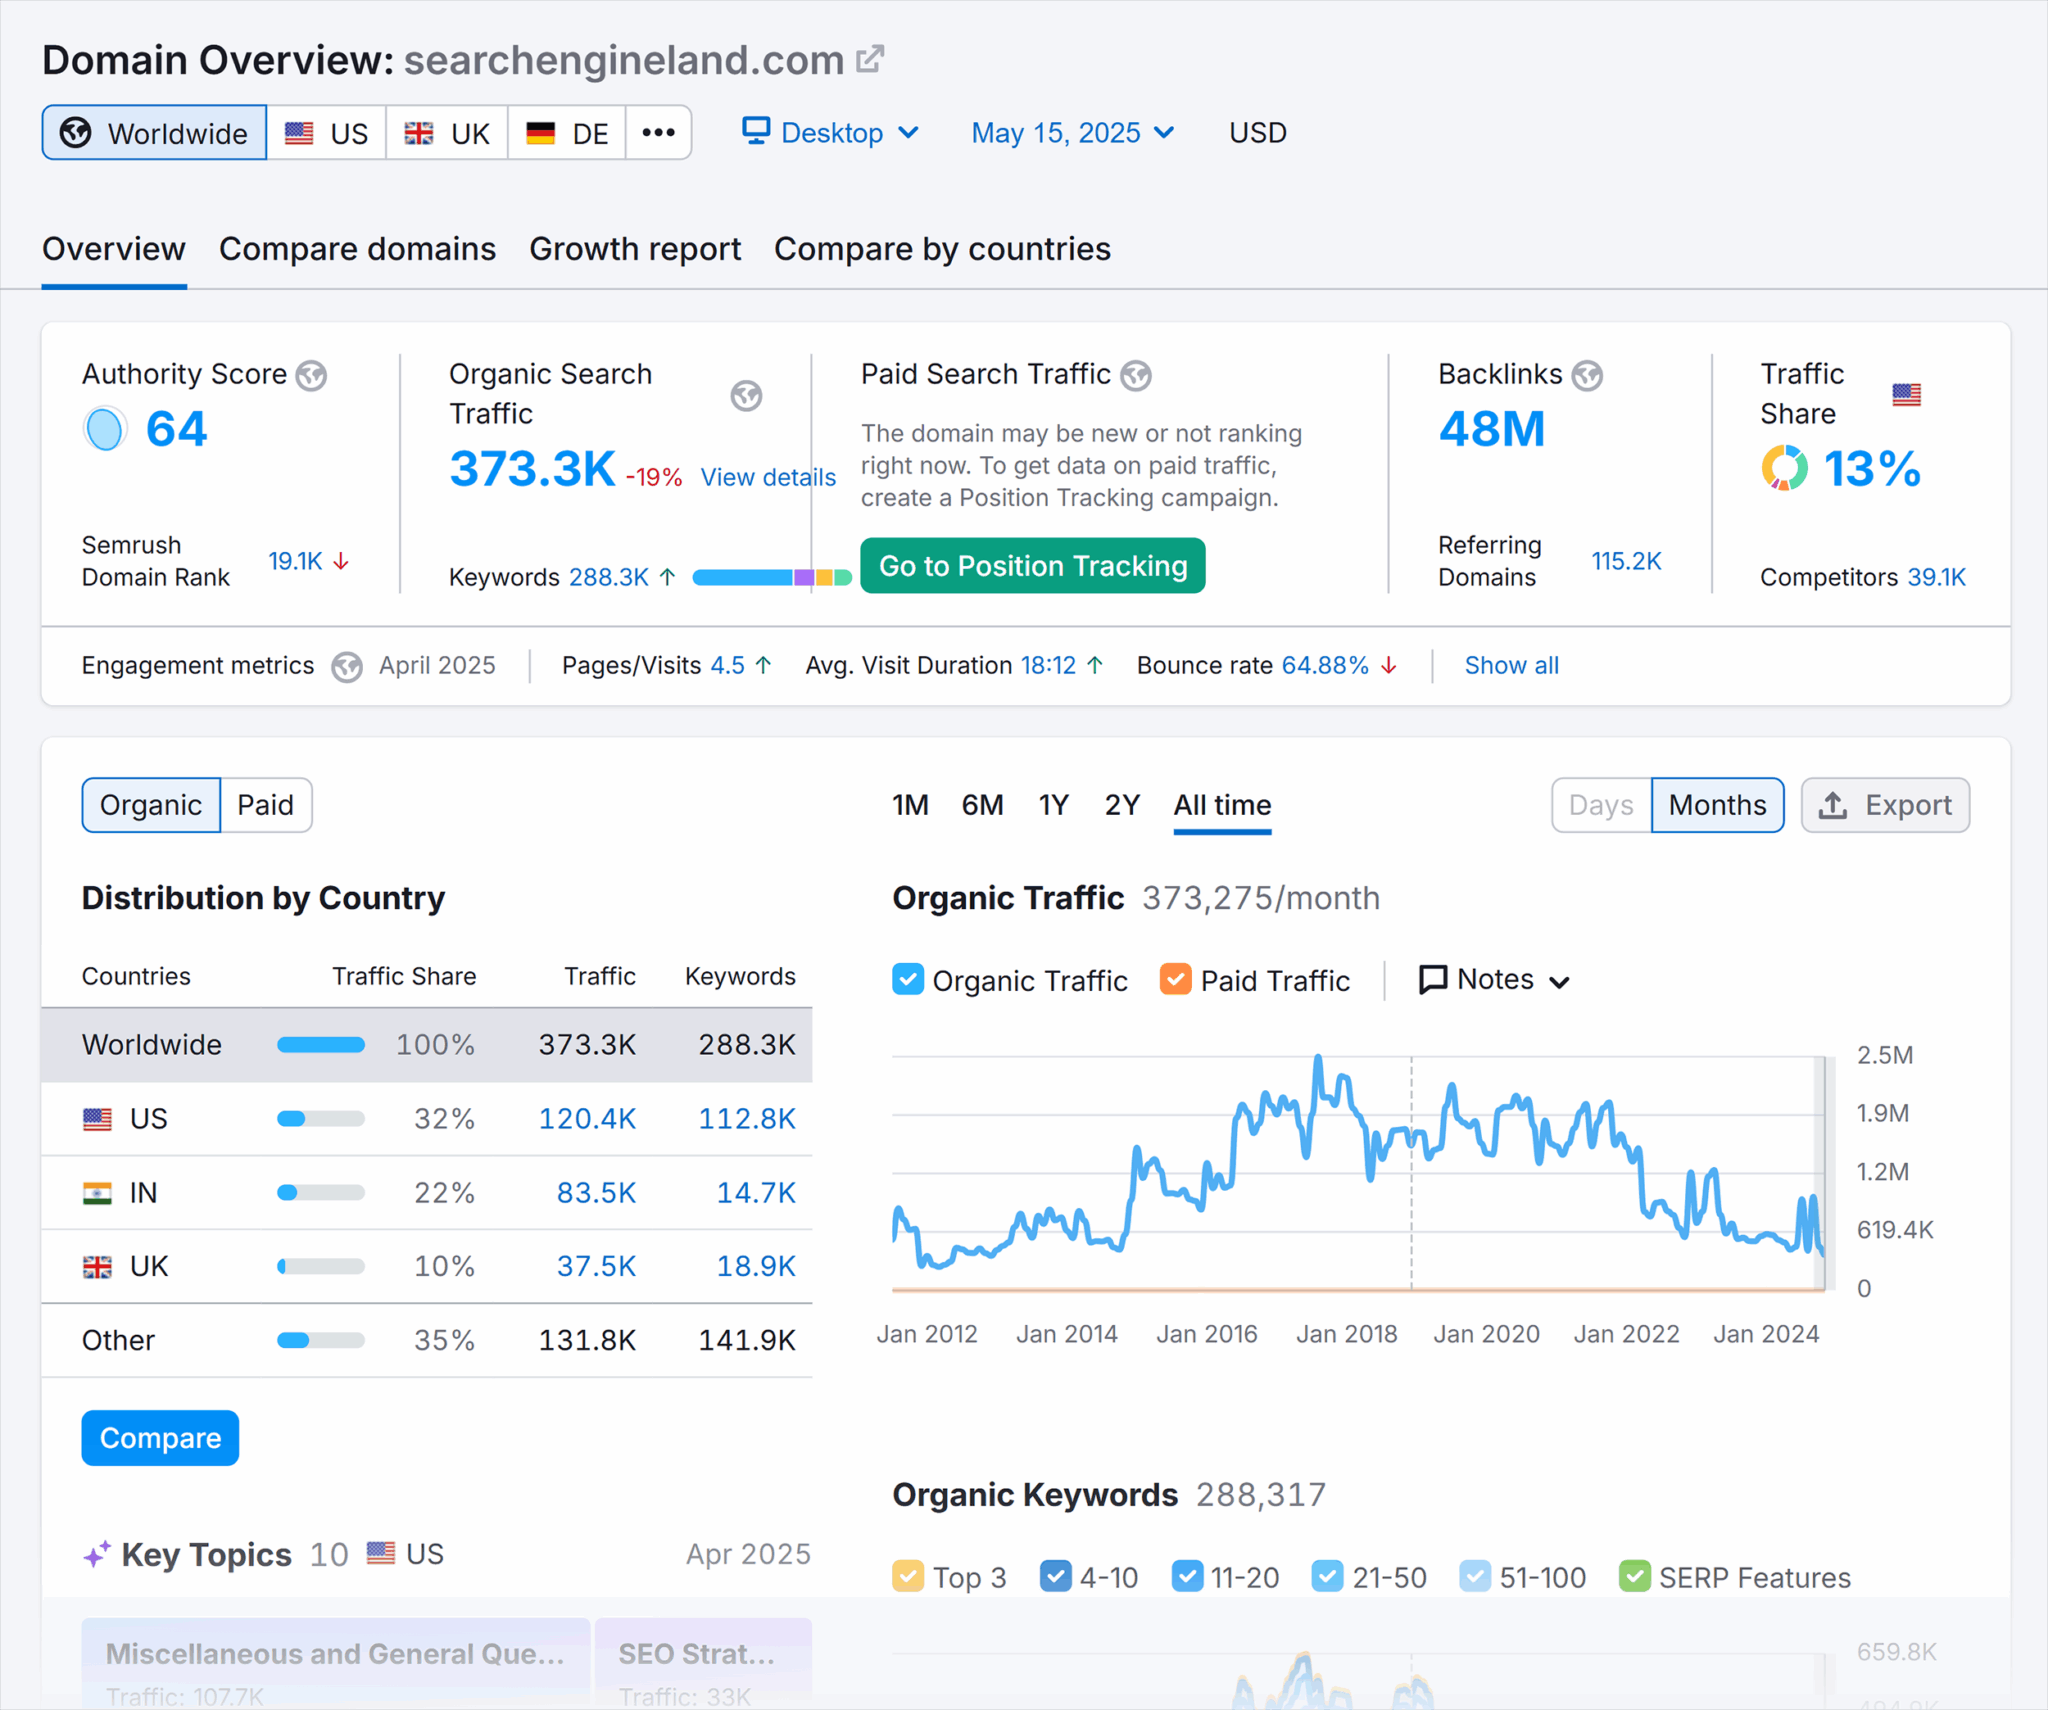Click the US traffic share progress bar
The image size is (2048, 1710).
[x=320, y=1118]
